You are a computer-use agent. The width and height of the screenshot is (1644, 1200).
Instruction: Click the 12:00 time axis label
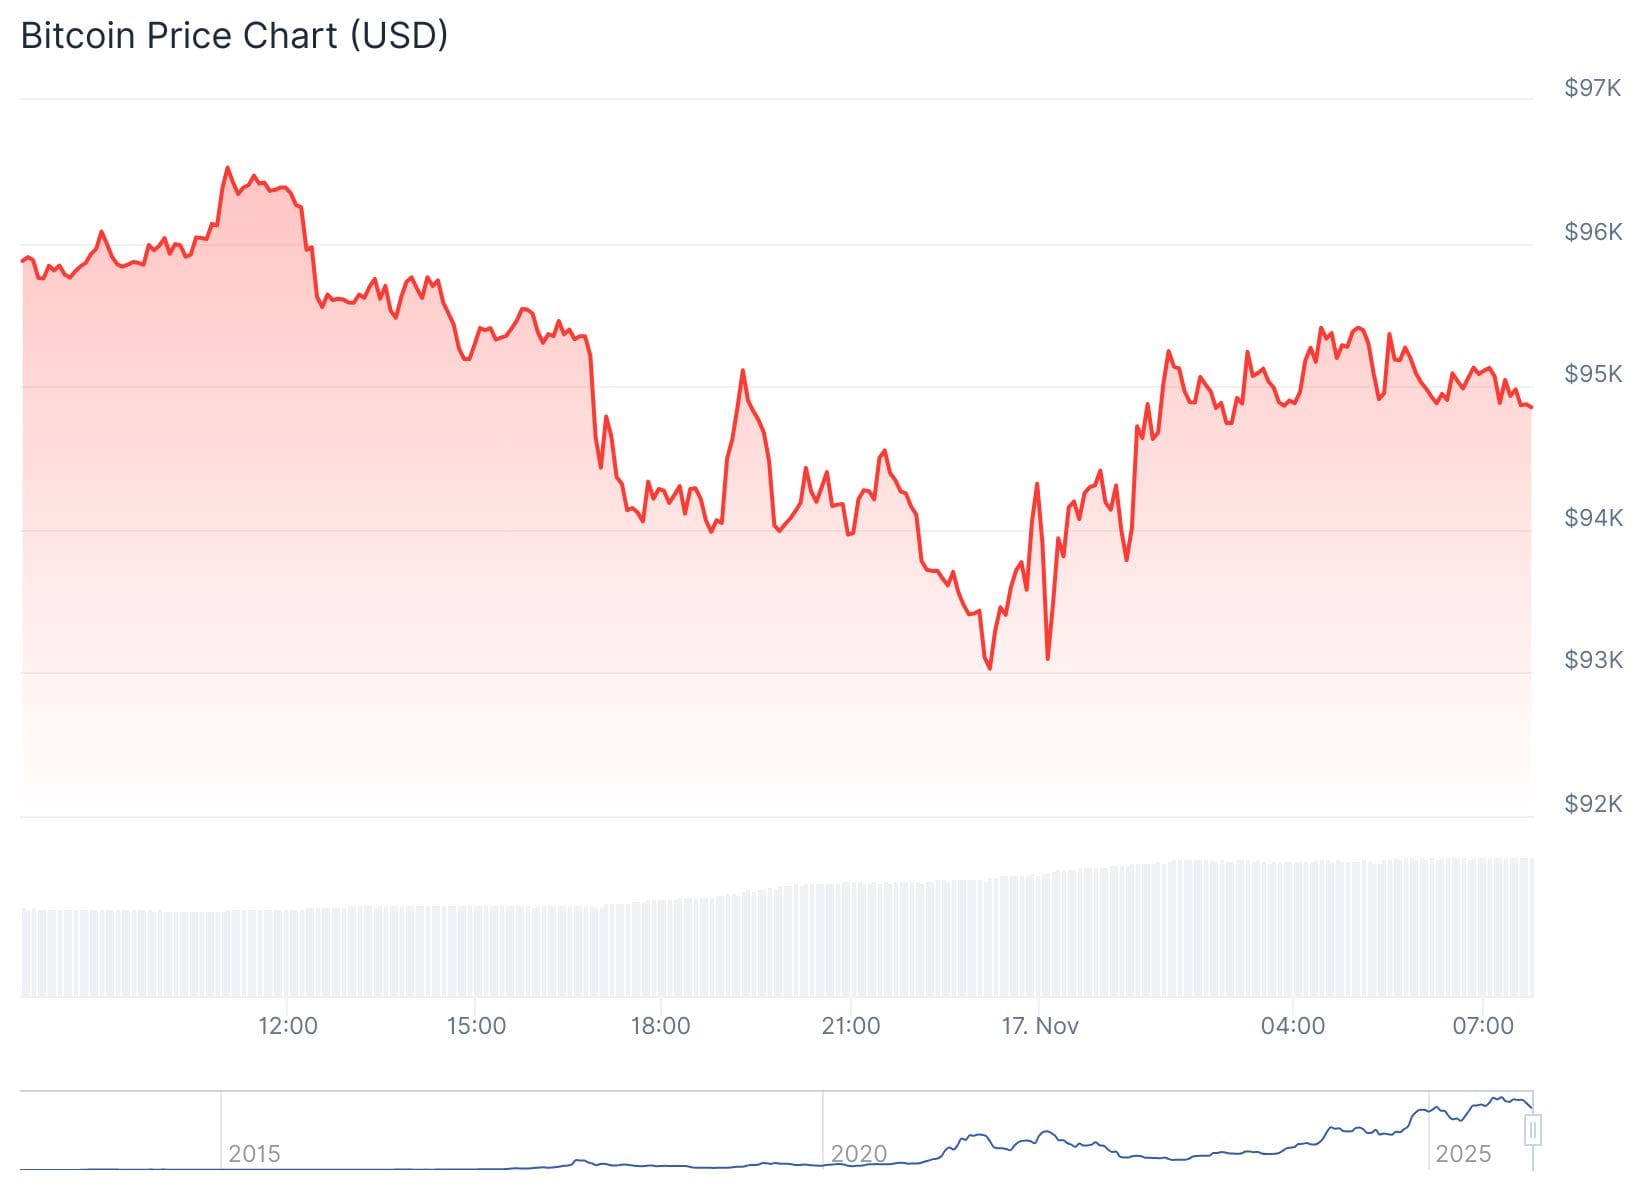click(288, 1026)
